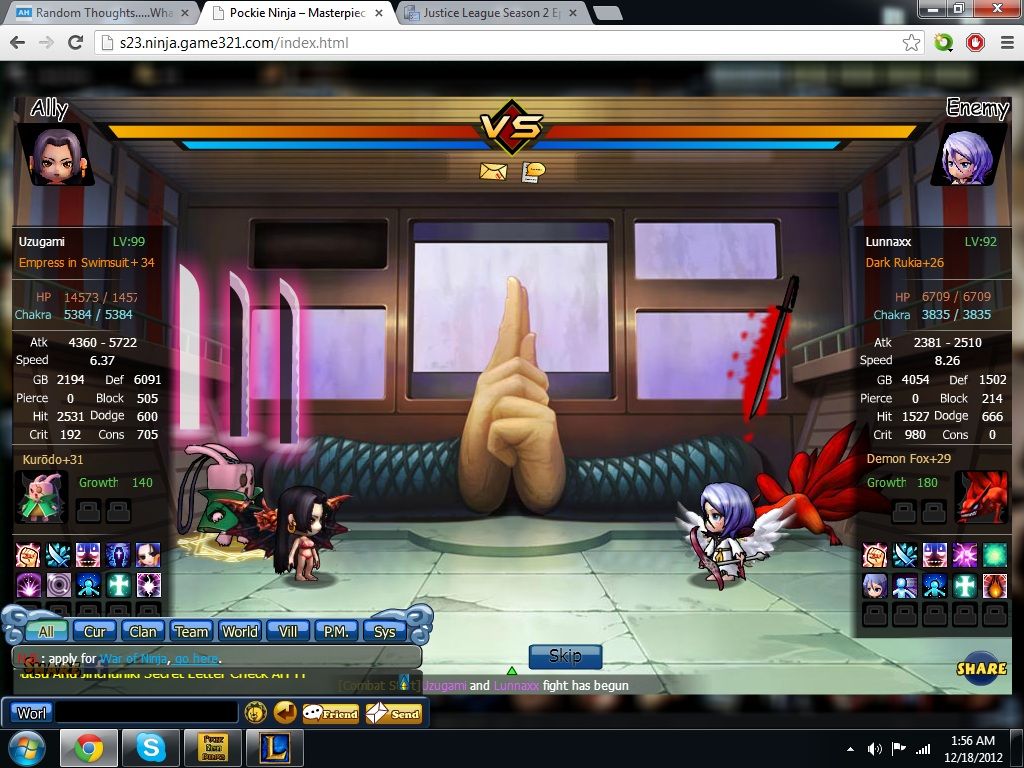
Task: Select ally's purple-white flare skill icon
Action: tap(148, 585)
